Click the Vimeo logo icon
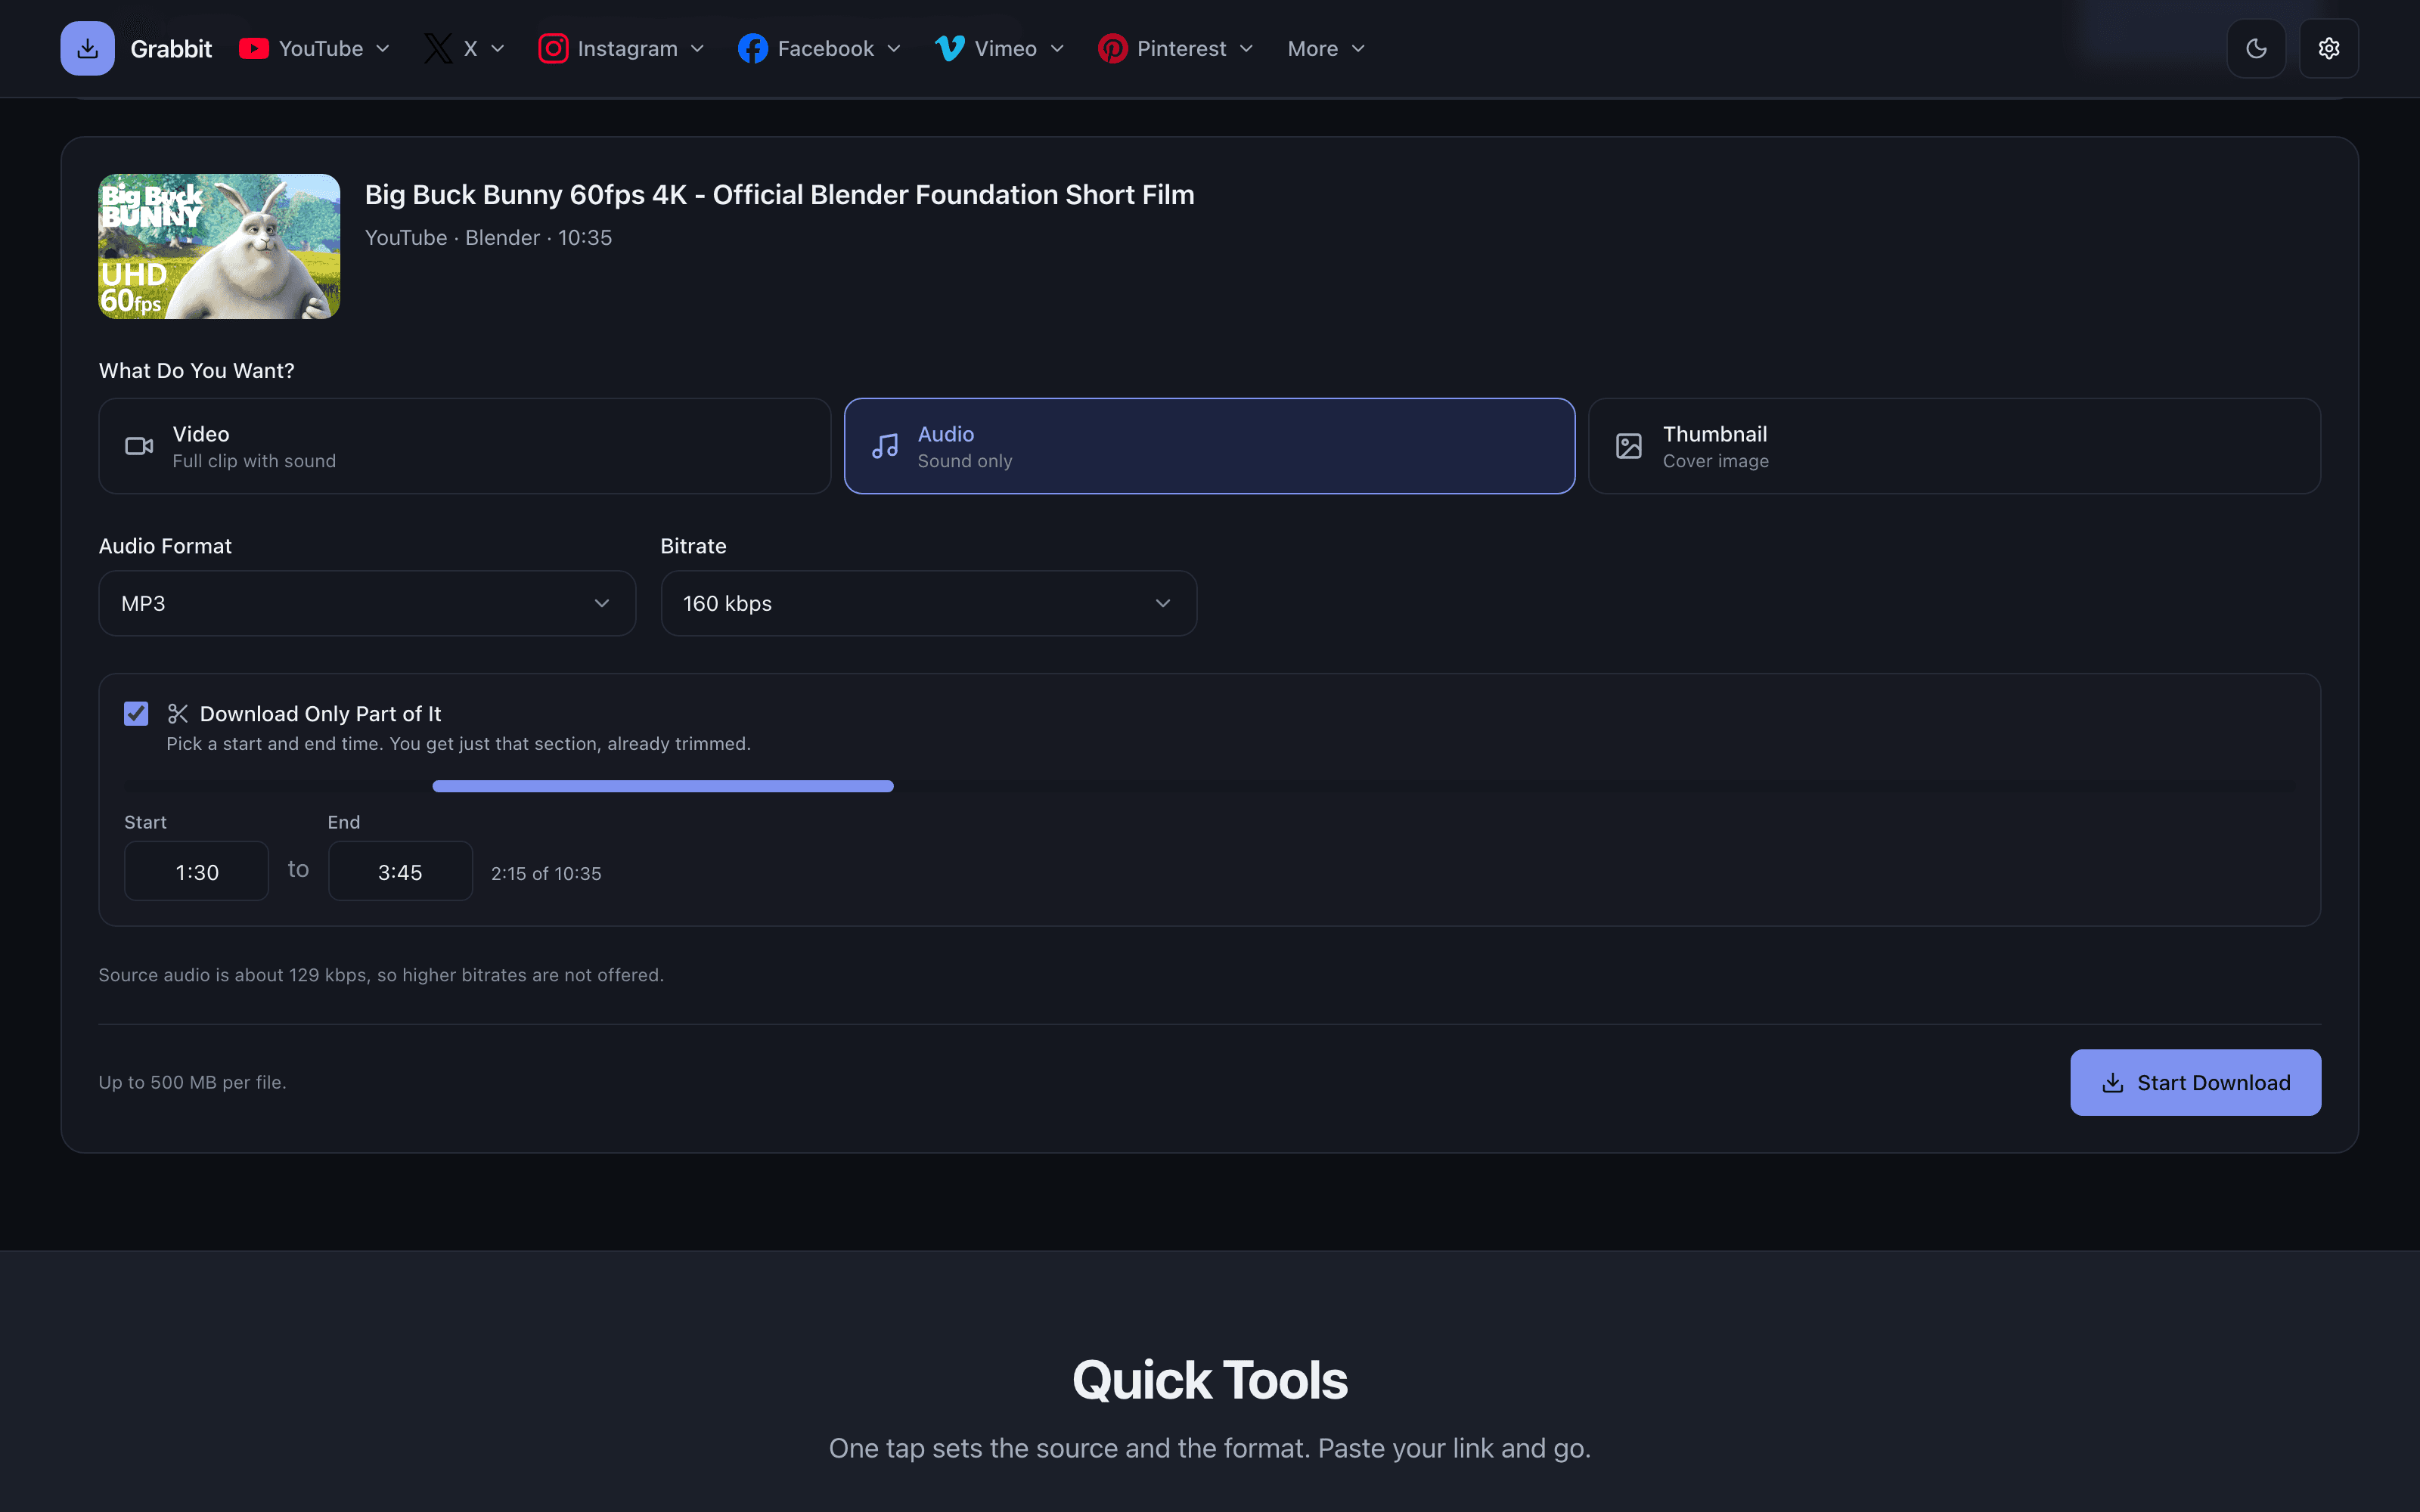This screenshot has width=2420, height=1512. pos(950,48)
